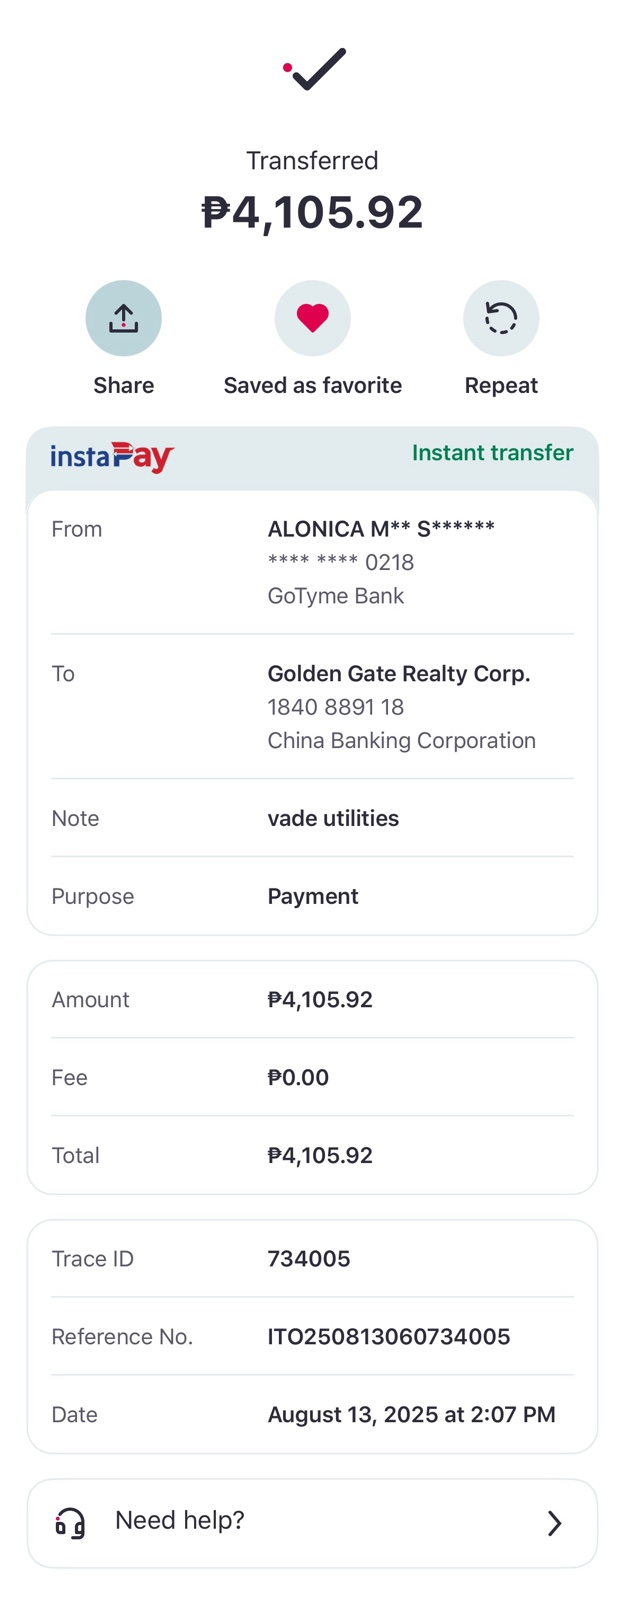625x1600 pixels.
Task: Tap the success checkmark icon
Action: 314,69
